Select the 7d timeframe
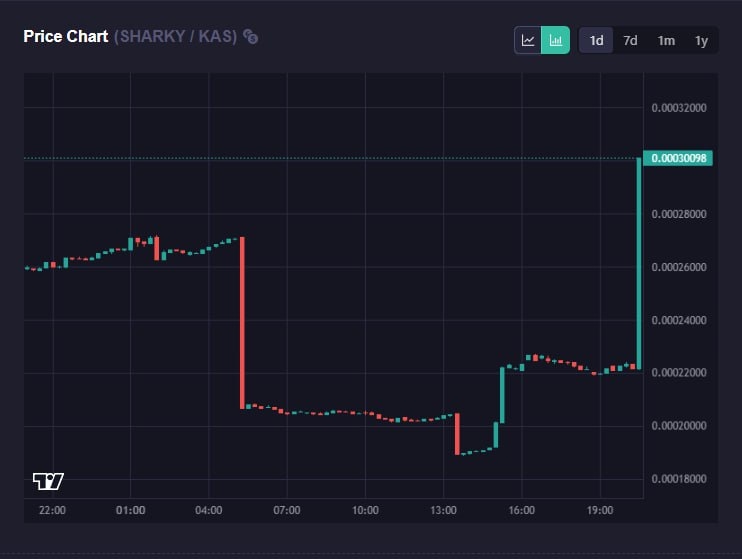 point(630,40)
